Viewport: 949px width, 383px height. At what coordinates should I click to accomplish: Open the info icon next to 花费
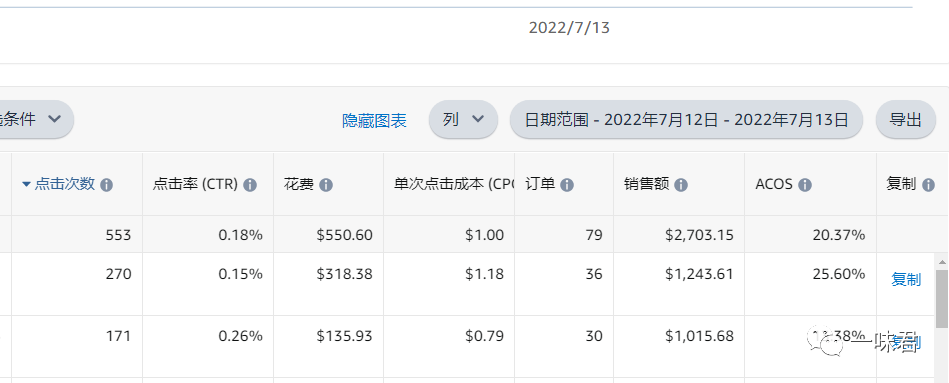326,185
